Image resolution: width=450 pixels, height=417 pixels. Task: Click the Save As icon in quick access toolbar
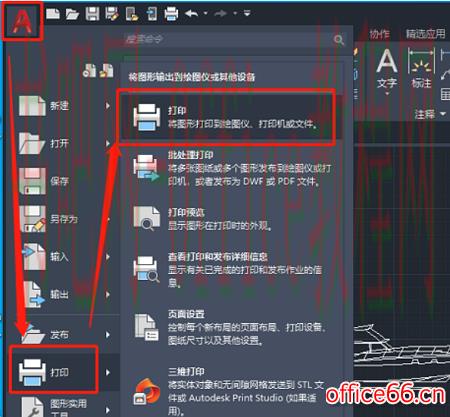click(112, 14)
